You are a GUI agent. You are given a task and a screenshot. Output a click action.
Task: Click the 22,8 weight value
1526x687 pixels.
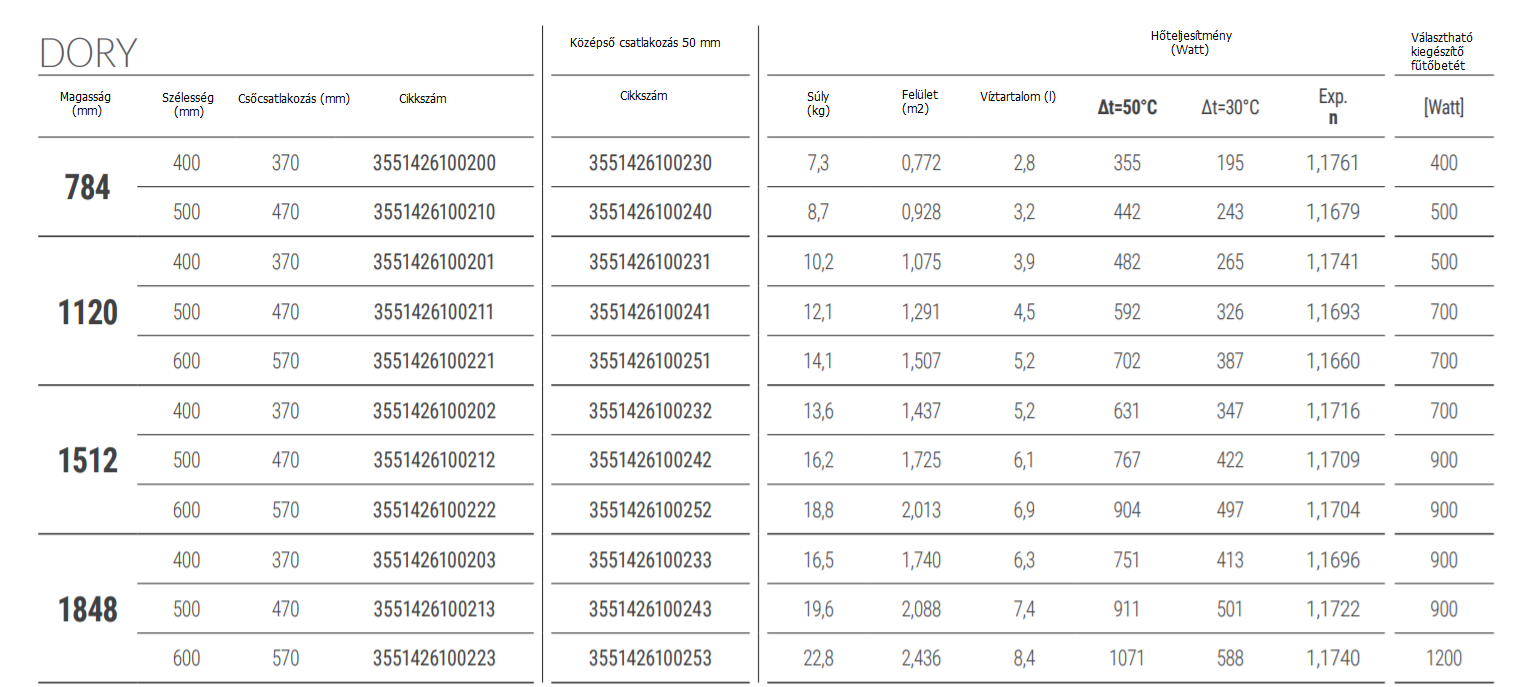(819, 658)
